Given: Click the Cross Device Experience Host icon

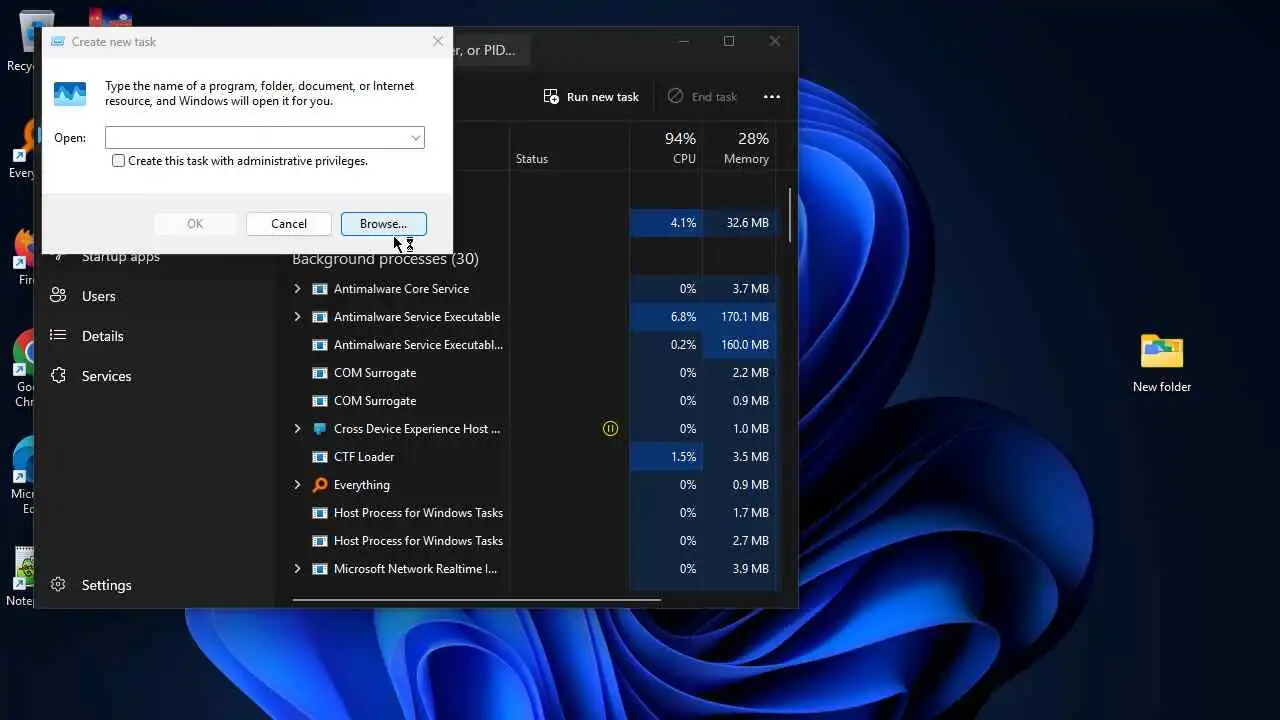Looking at the screenshot, I should pyautogui.click(x=320, y=429).
